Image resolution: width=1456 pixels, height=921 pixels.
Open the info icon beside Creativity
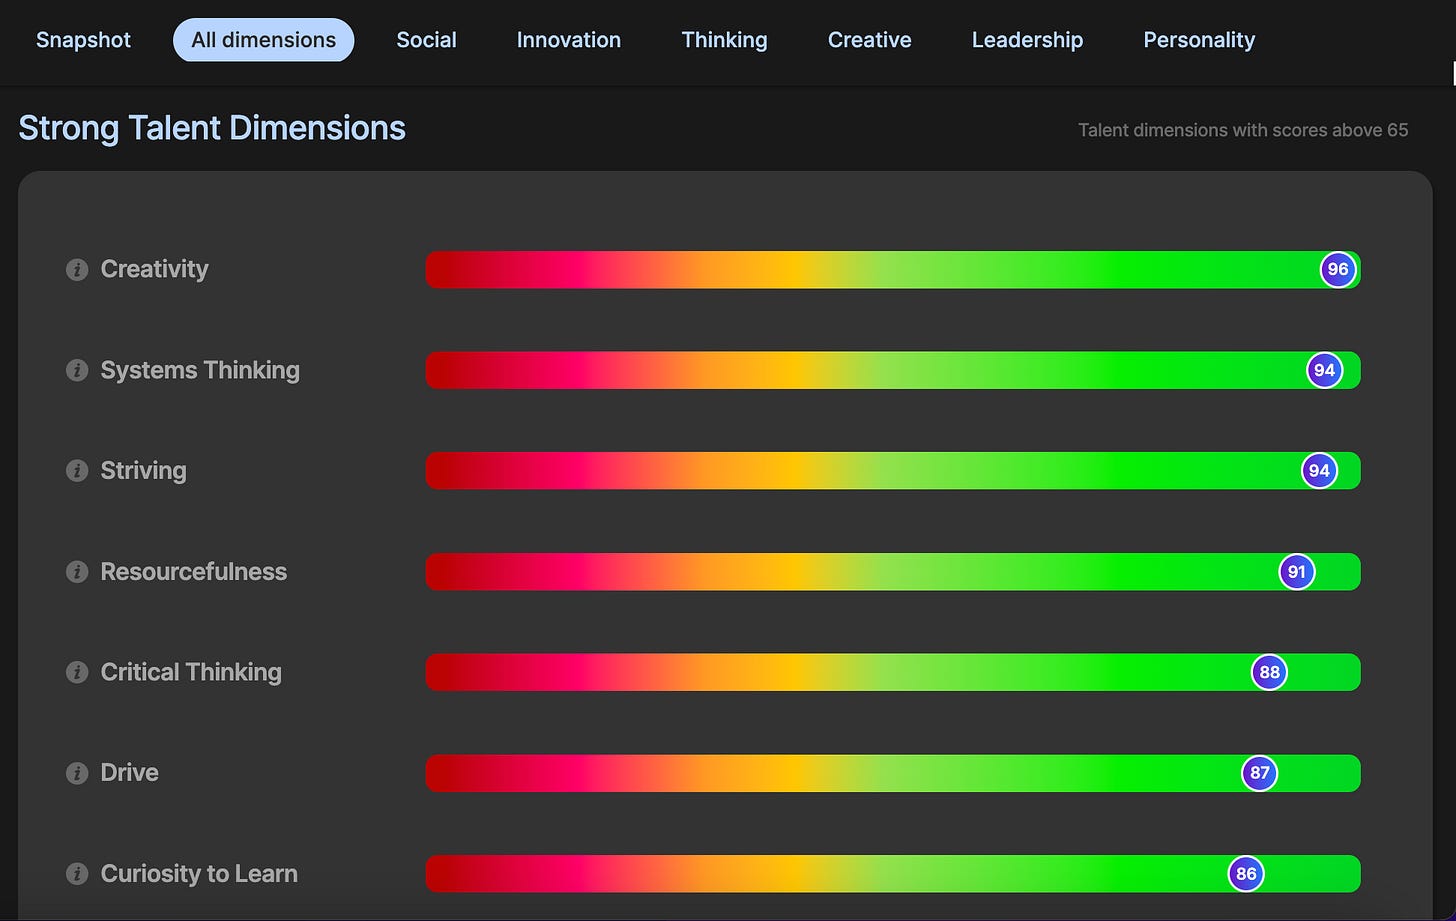(77, 270)
